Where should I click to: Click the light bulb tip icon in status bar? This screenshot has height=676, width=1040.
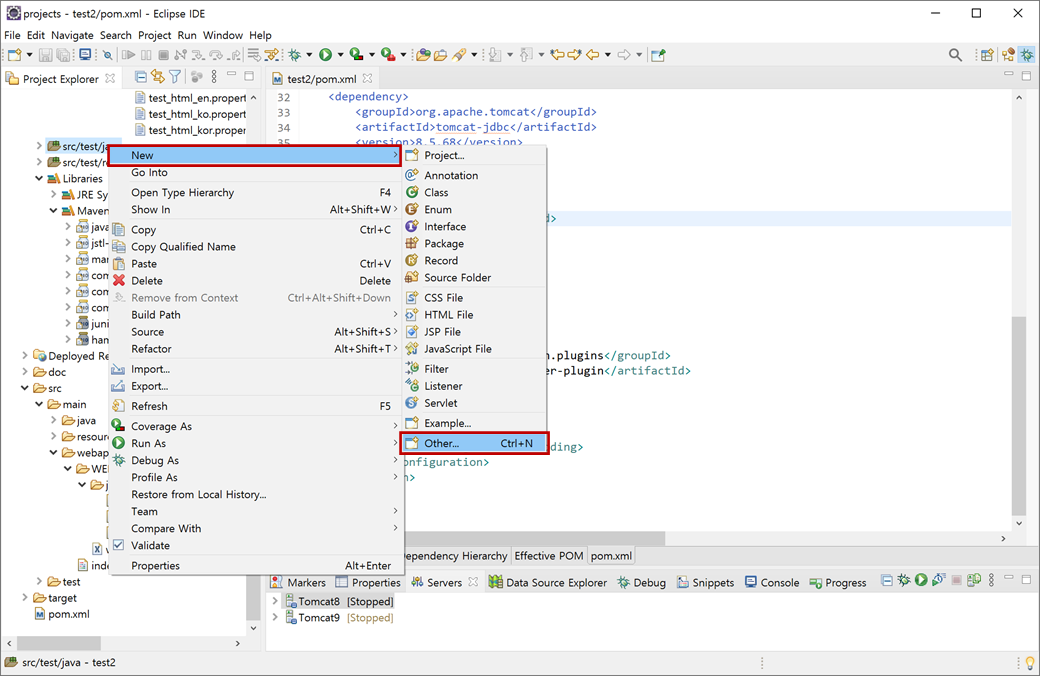point(1029,662)
